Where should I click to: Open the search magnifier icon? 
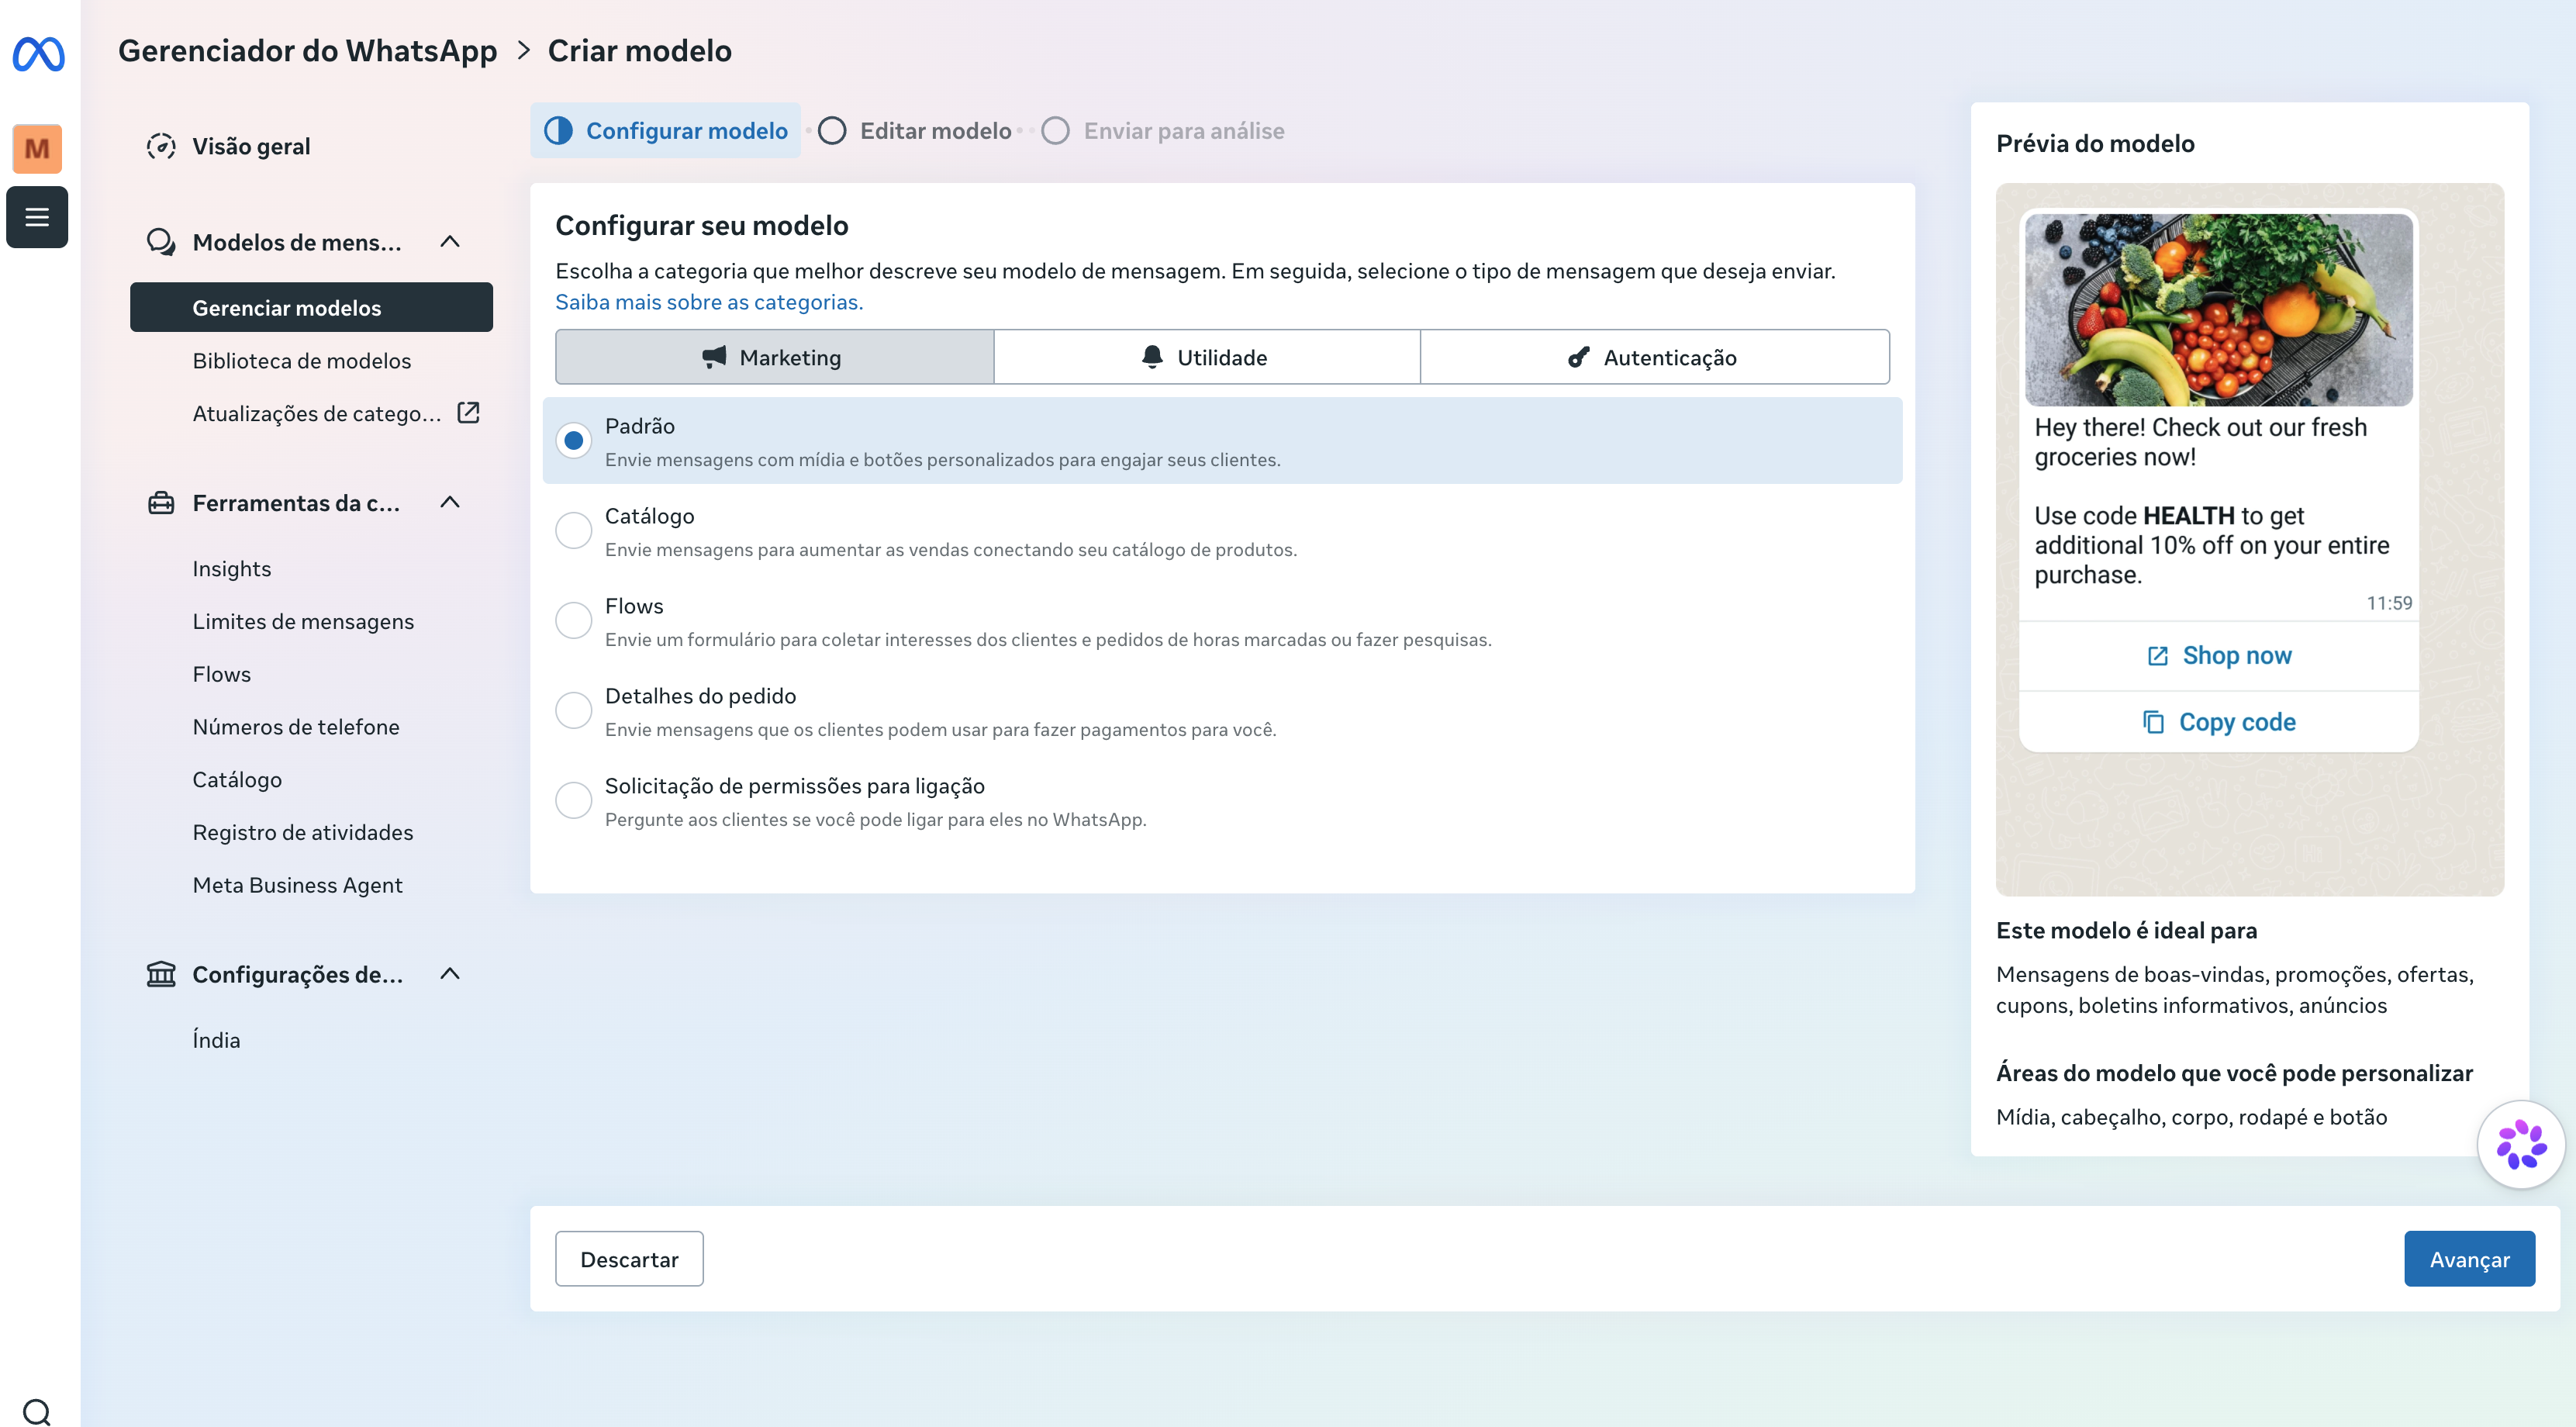point(37,1411)
